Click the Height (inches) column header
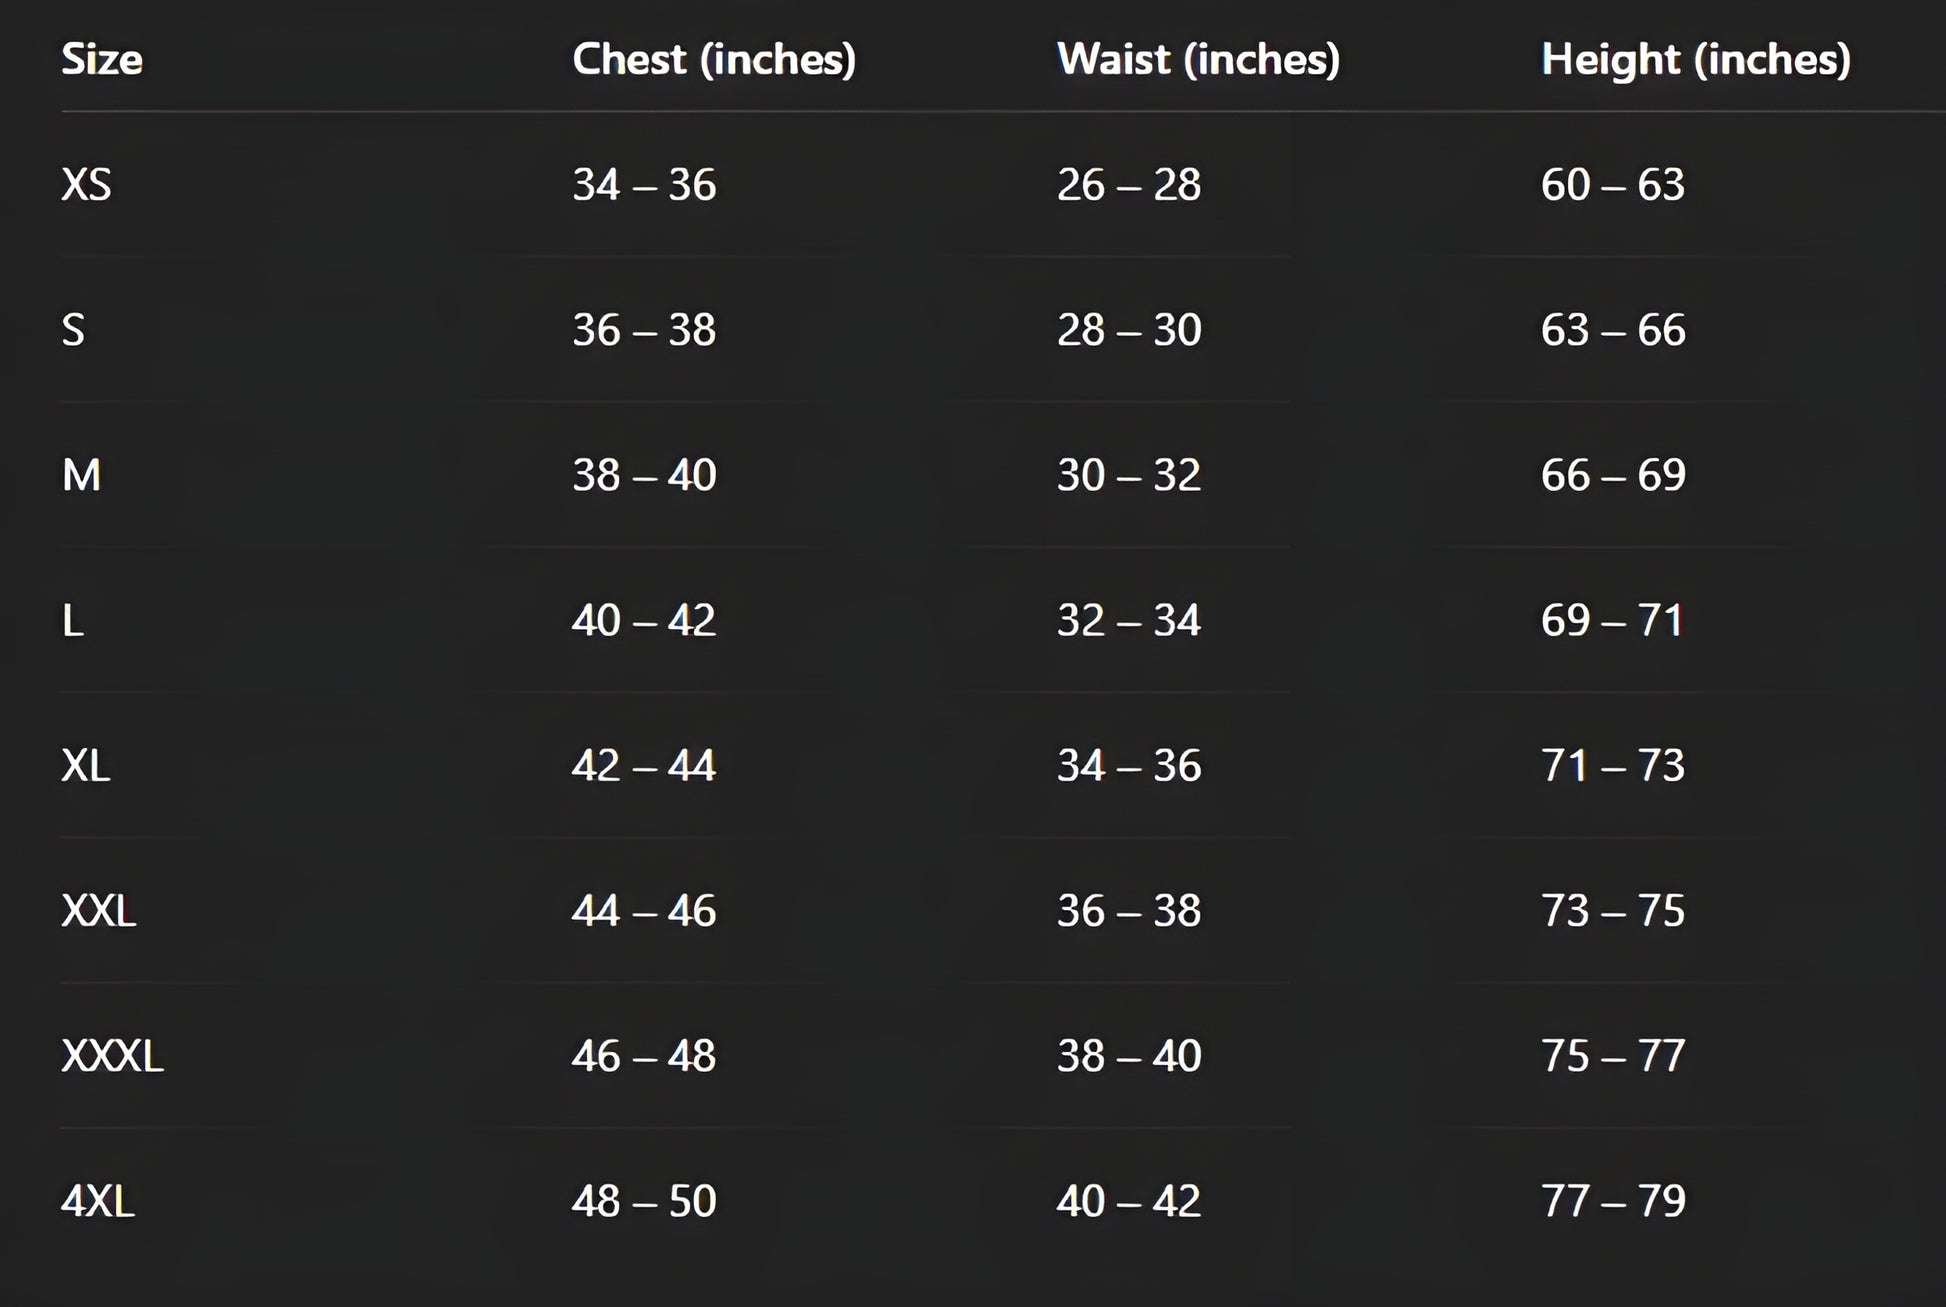The width and height of the screenshot is (1946, 1307). pos(1696,59)
